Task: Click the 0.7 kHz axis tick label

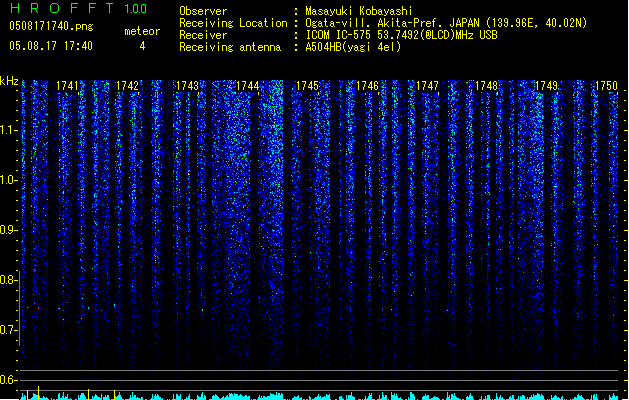Action: click(7, 330)
